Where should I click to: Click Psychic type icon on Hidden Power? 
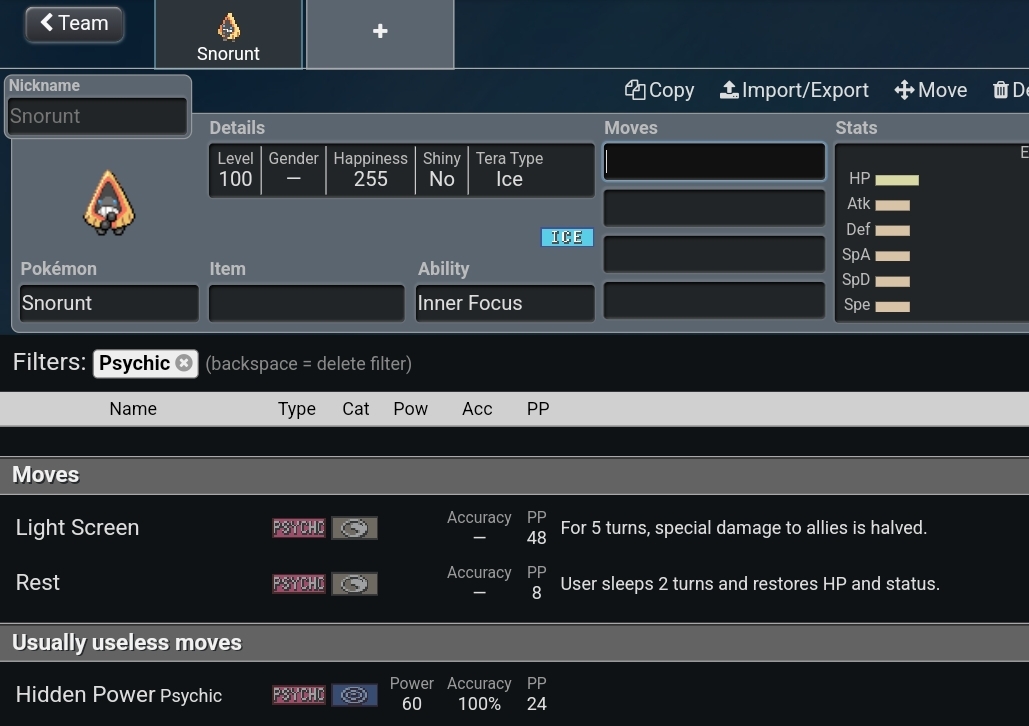pyautogui.click(x=299, y=694)
